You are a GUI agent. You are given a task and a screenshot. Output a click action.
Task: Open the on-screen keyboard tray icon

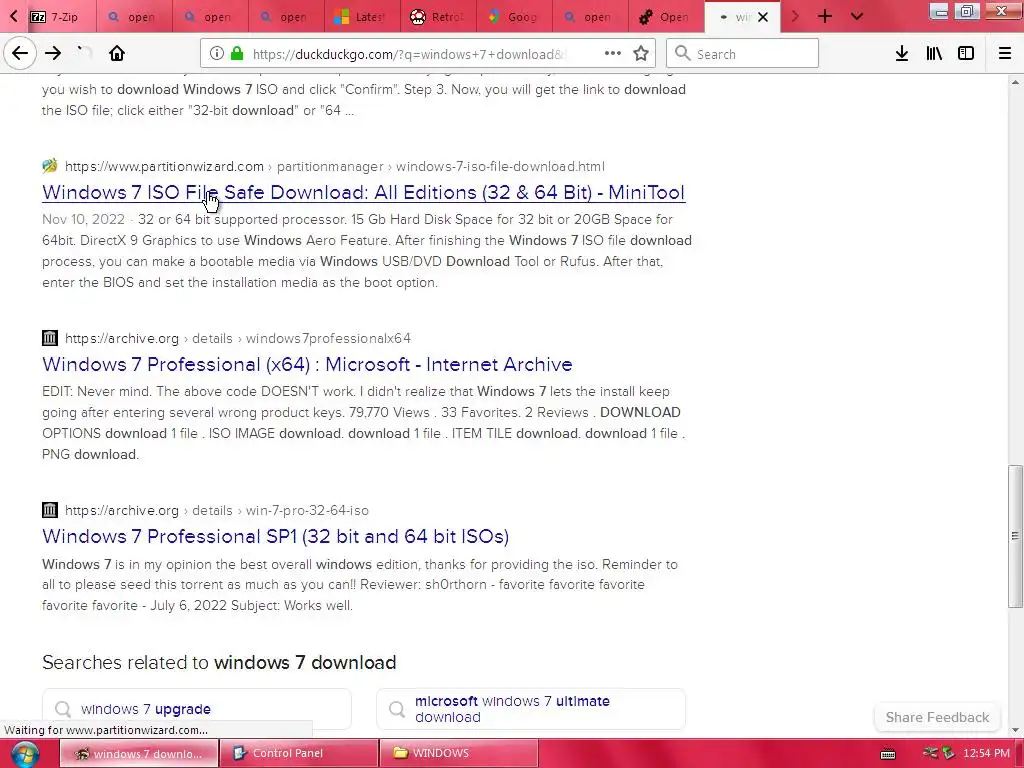[x=888, y=754]
